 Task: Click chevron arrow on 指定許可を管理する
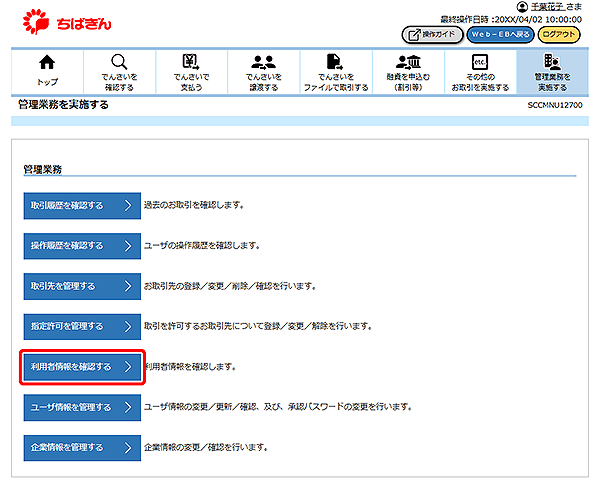point(128,327)
